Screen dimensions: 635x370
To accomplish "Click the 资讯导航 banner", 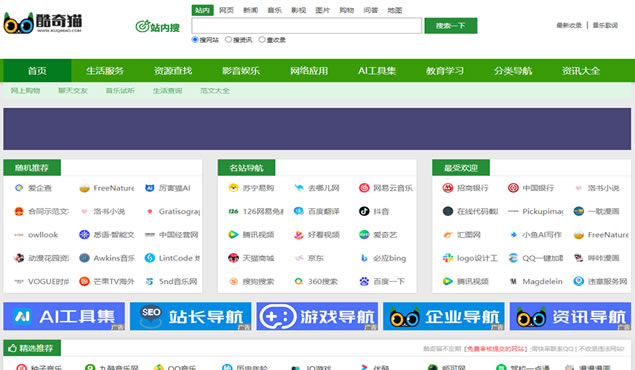I will pyautogui.click(x=570, y=316).
